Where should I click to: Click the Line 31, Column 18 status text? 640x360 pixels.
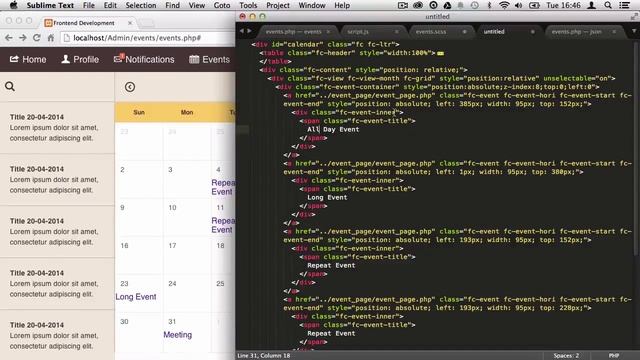click(264, 356)
